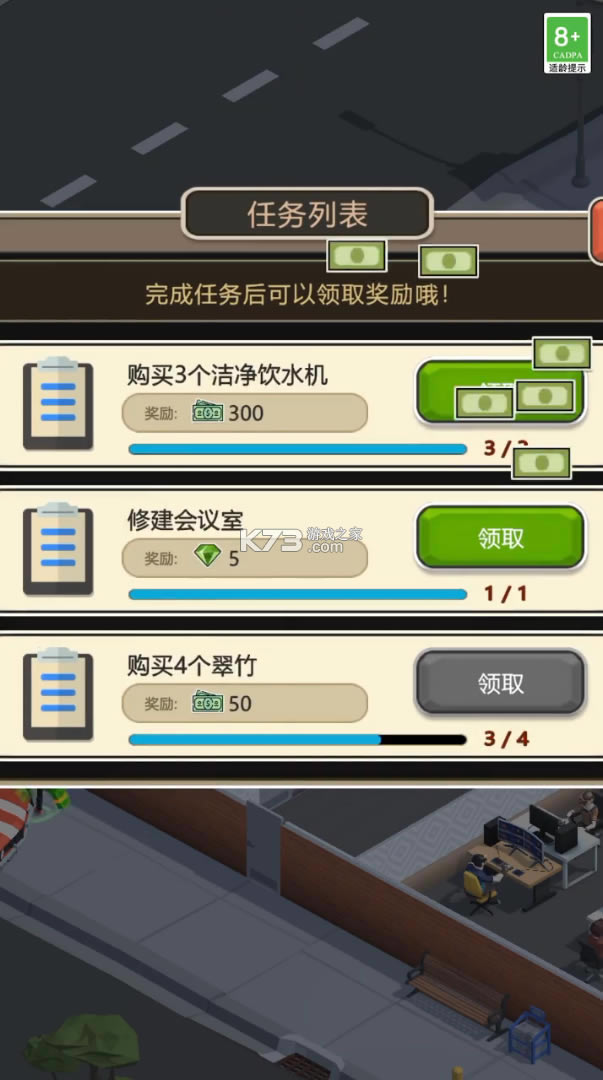Tap the cash icon beside 50 reward
The image size is (603, 1080).
coord(207,703)
